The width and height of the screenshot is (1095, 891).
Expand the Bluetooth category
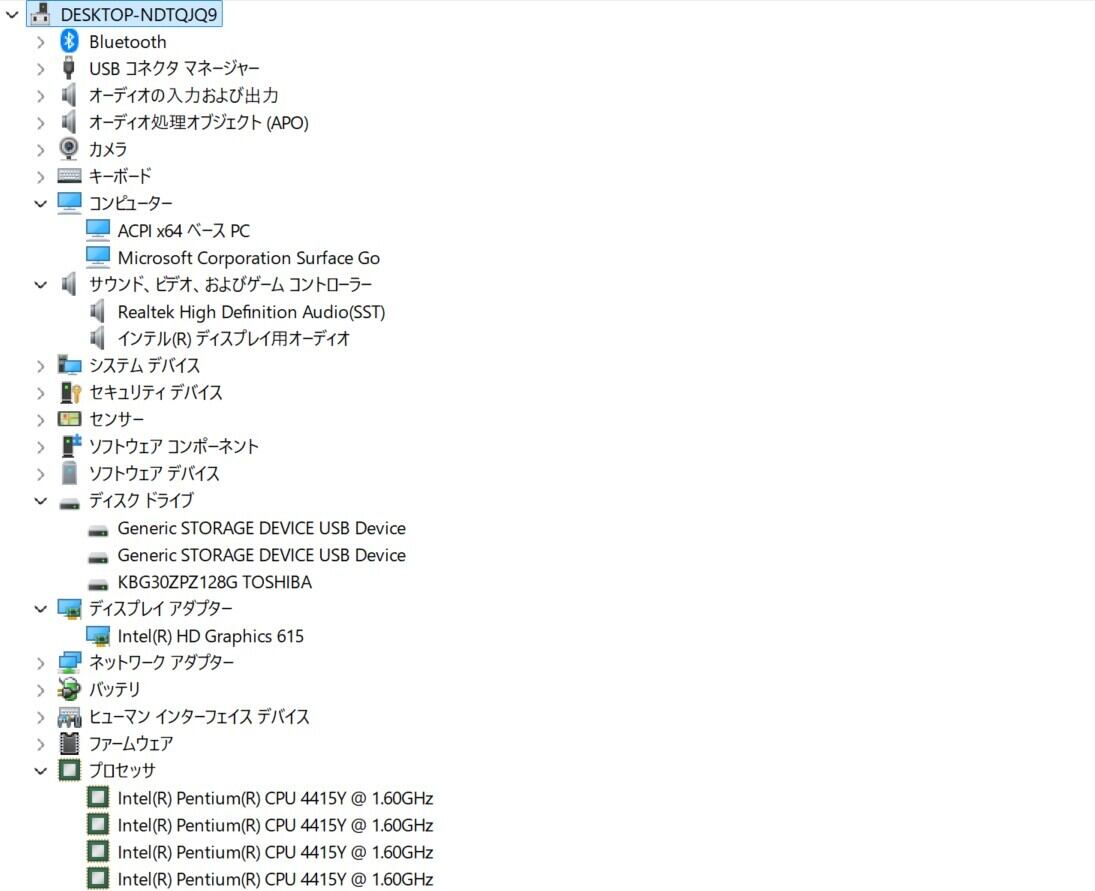coord(41,42)
